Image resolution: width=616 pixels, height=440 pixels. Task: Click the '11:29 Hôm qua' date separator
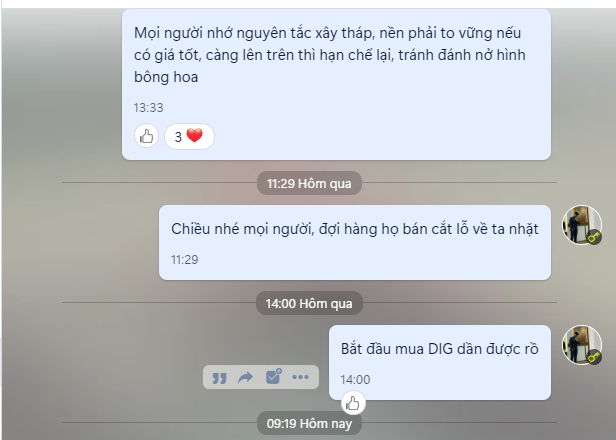[309, 183]
